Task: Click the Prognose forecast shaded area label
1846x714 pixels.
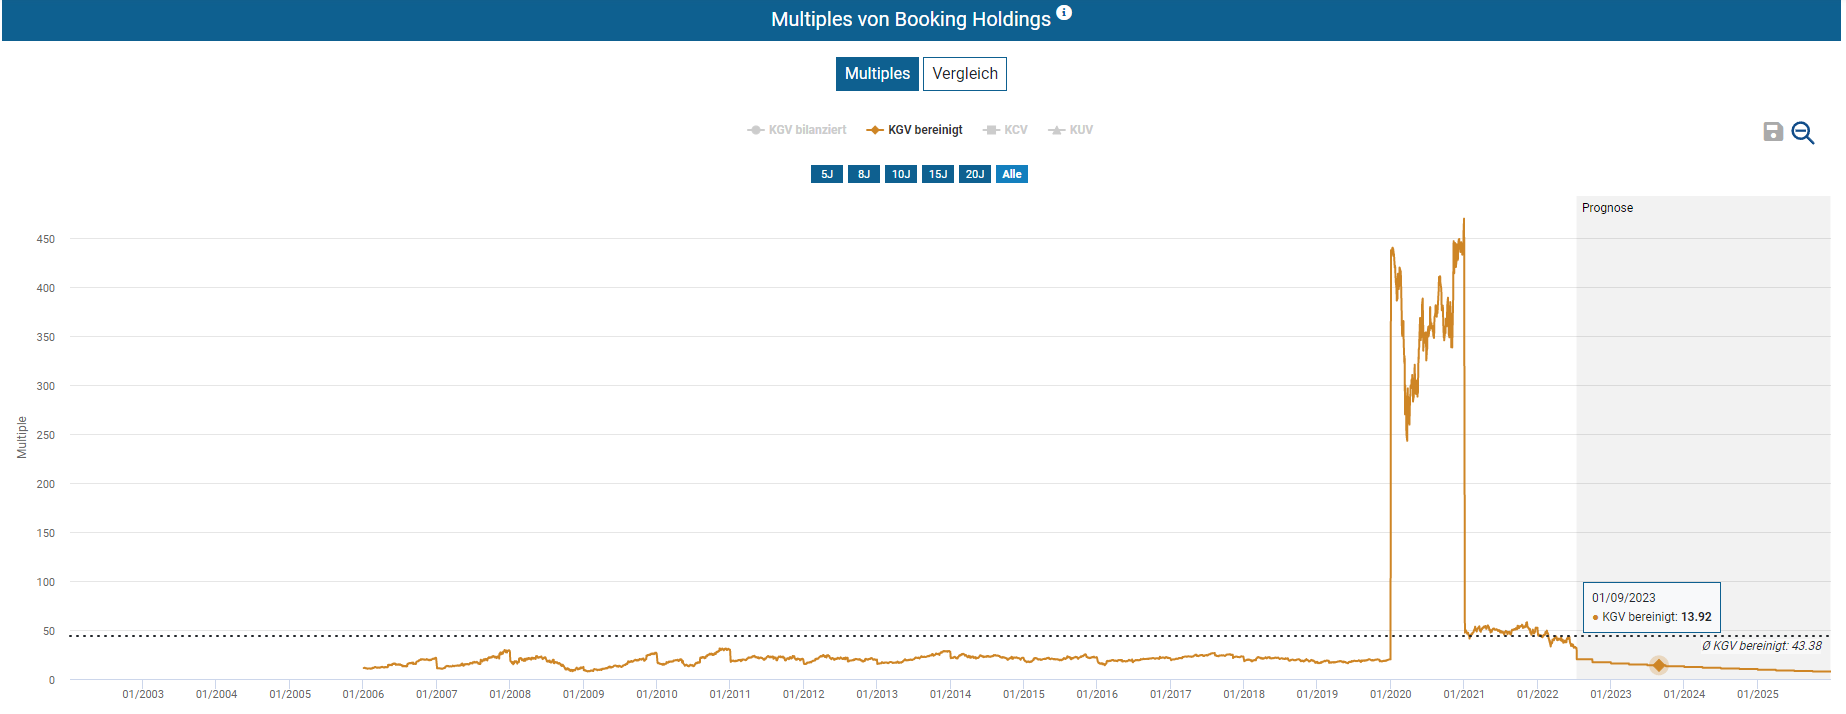Action: 1607,208
